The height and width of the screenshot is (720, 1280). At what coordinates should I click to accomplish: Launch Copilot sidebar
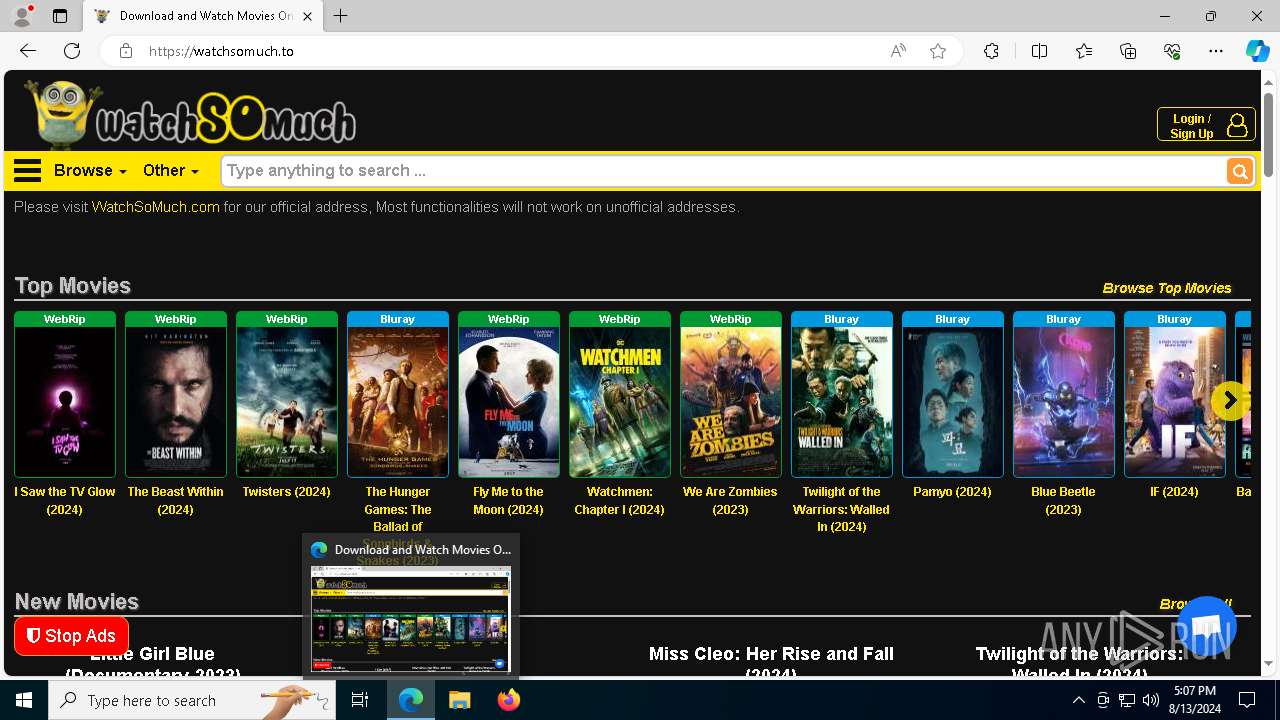(x=1257, y=51)
